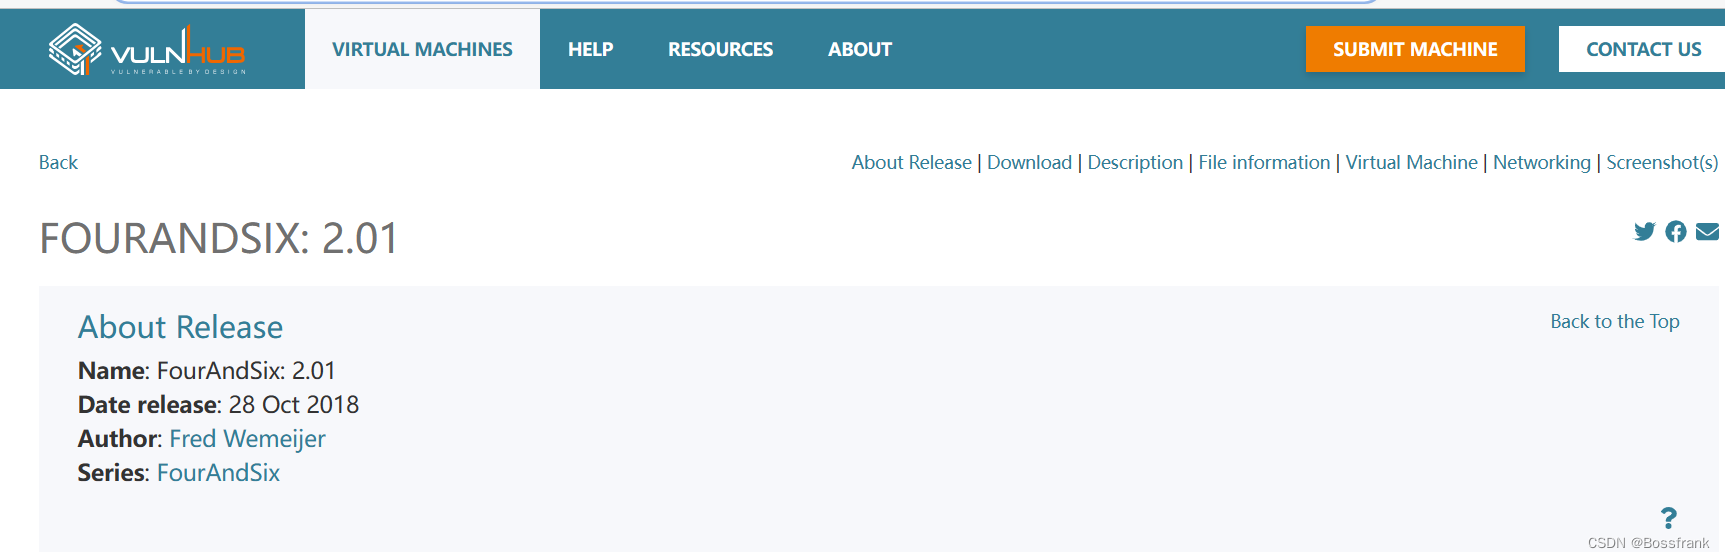The height and width of the screenshot is (558, 1725).
Task: Open the FourAndSix series link
Action: (x=218, y=473)
